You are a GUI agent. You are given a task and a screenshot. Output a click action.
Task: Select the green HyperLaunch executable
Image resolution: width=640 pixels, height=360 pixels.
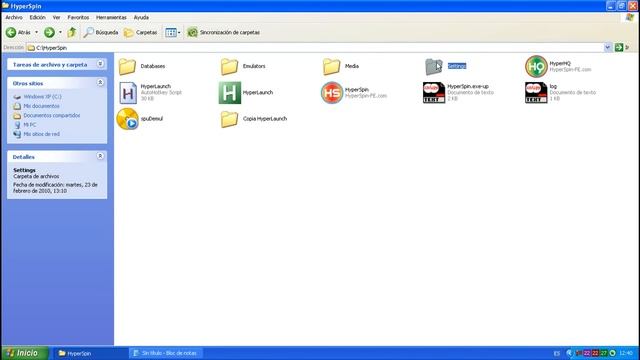tap(246, 92)
